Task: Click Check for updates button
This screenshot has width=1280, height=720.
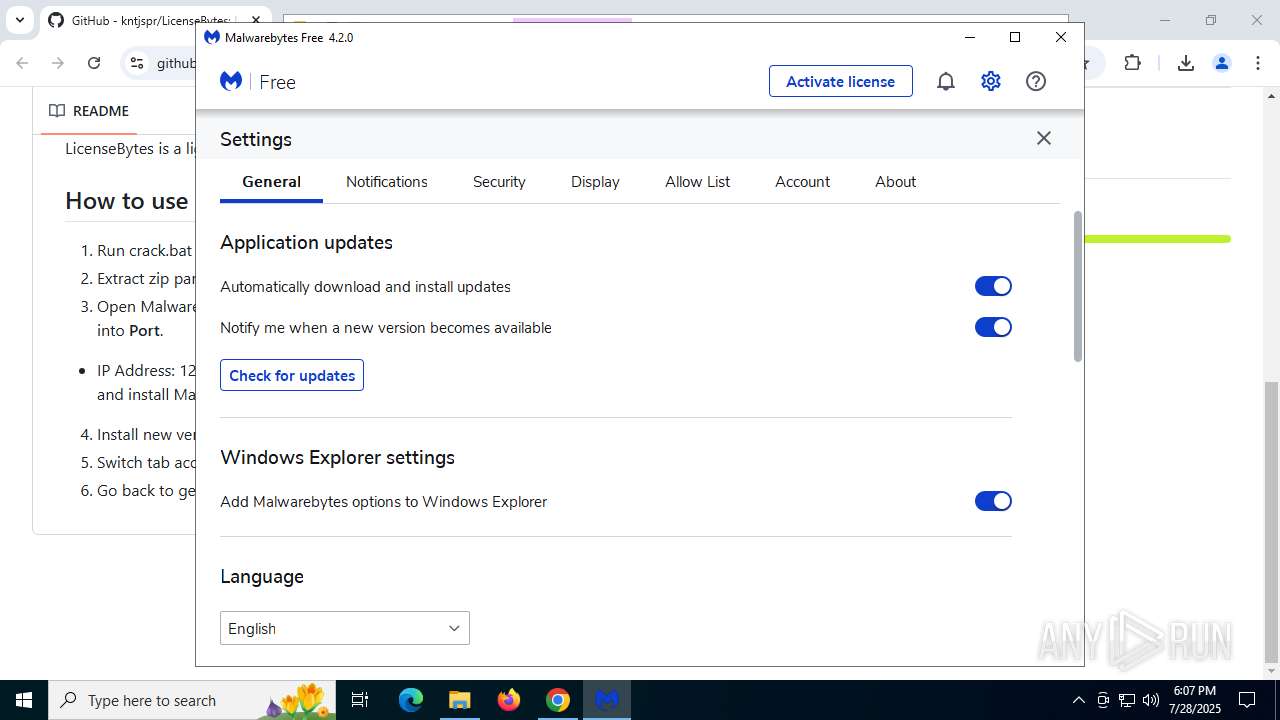Action: click(292, 375)
